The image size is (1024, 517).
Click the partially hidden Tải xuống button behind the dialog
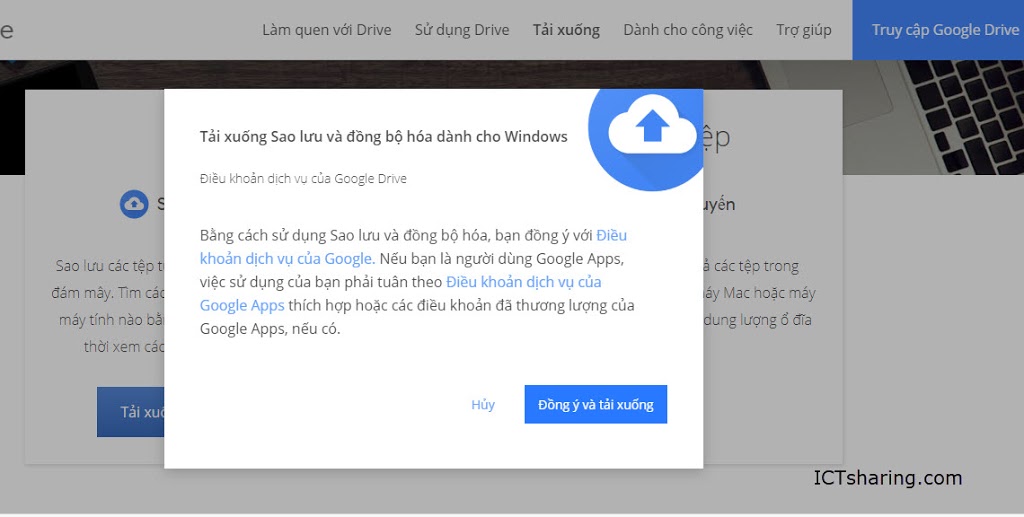tap(131, 412)
